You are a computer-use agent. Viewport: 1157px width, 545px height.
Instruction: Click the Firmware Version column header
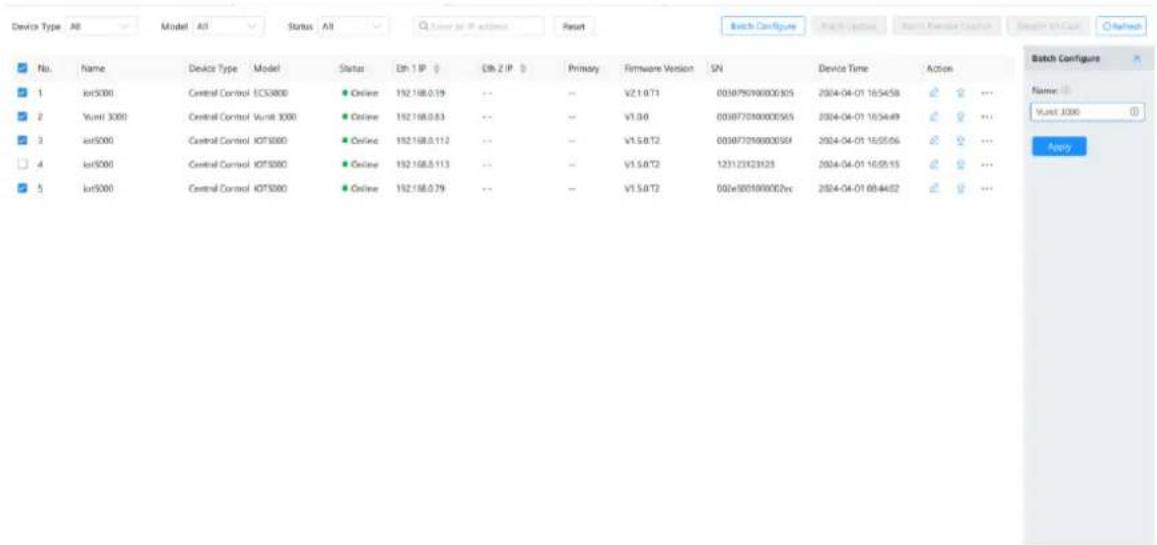(x=659, y=69)
